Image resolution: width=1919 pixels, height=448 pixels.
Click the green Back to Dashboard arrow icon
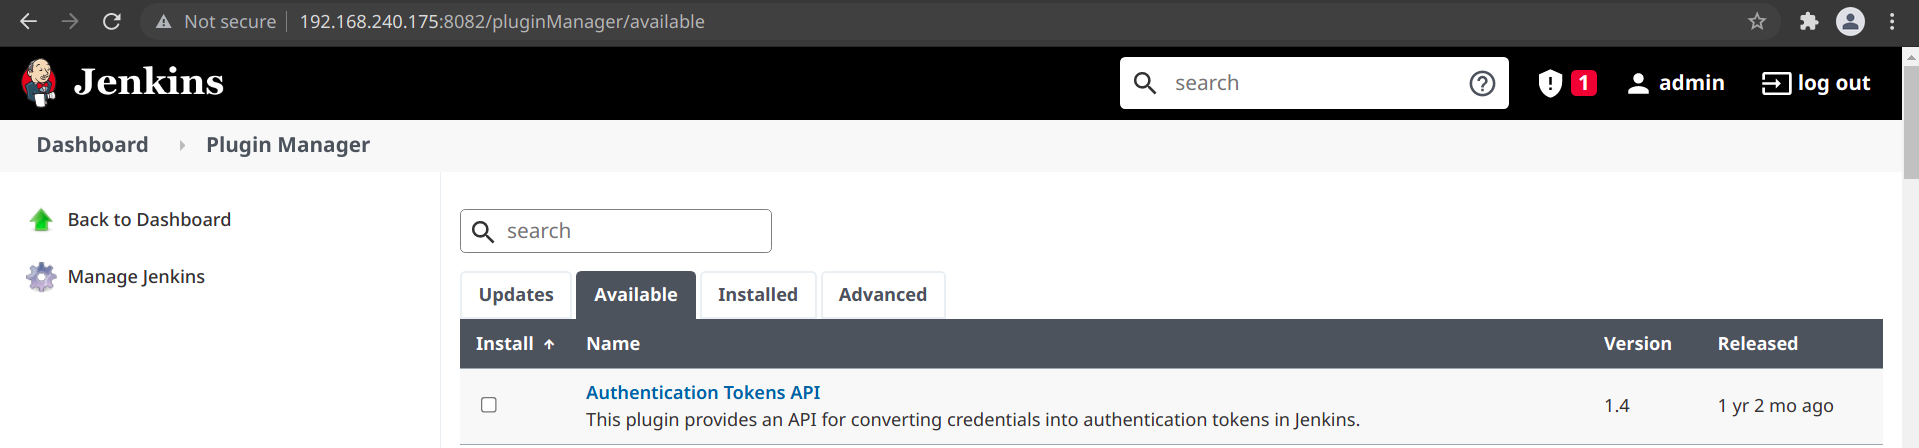tap(41, 220)
